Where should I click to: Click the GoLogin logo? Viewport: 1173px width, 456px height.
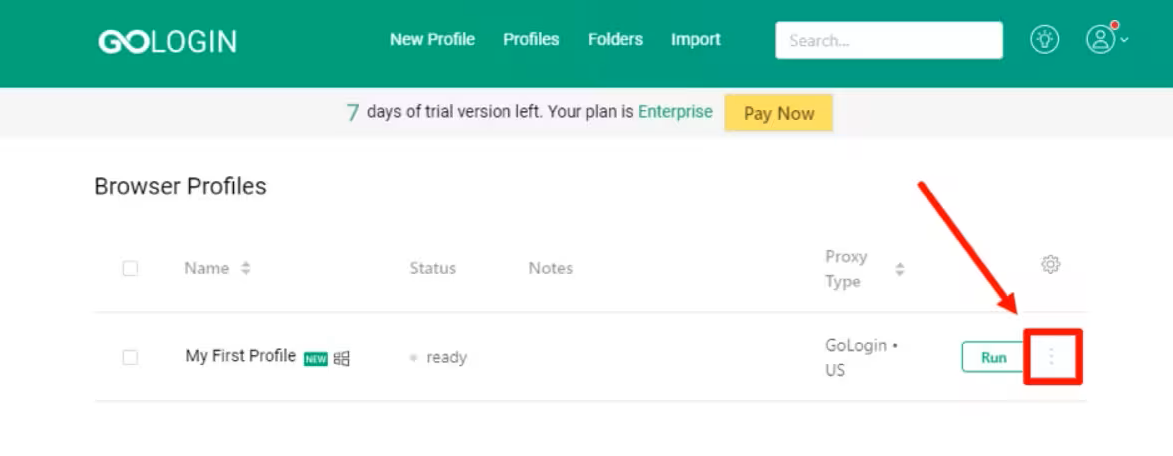pos(167,41)
